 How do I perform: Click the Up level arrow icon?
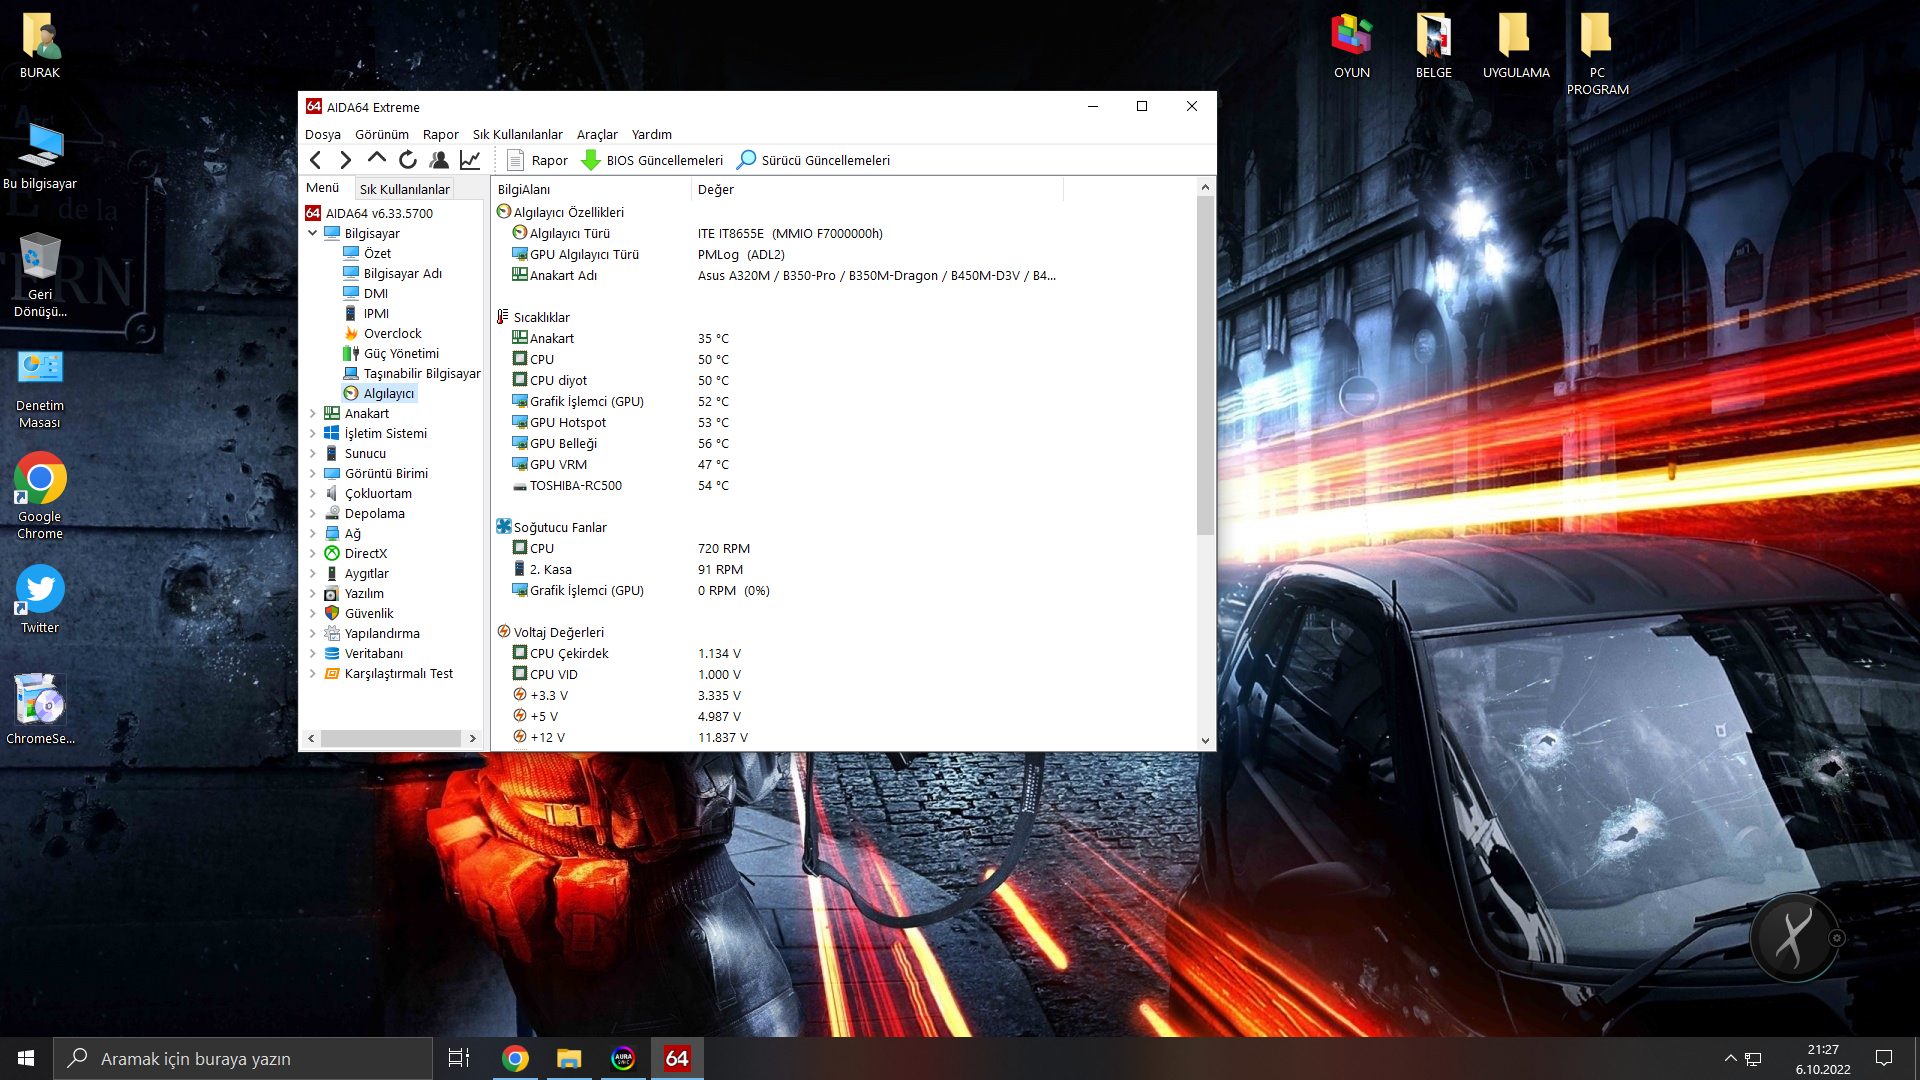click(376, 159)
